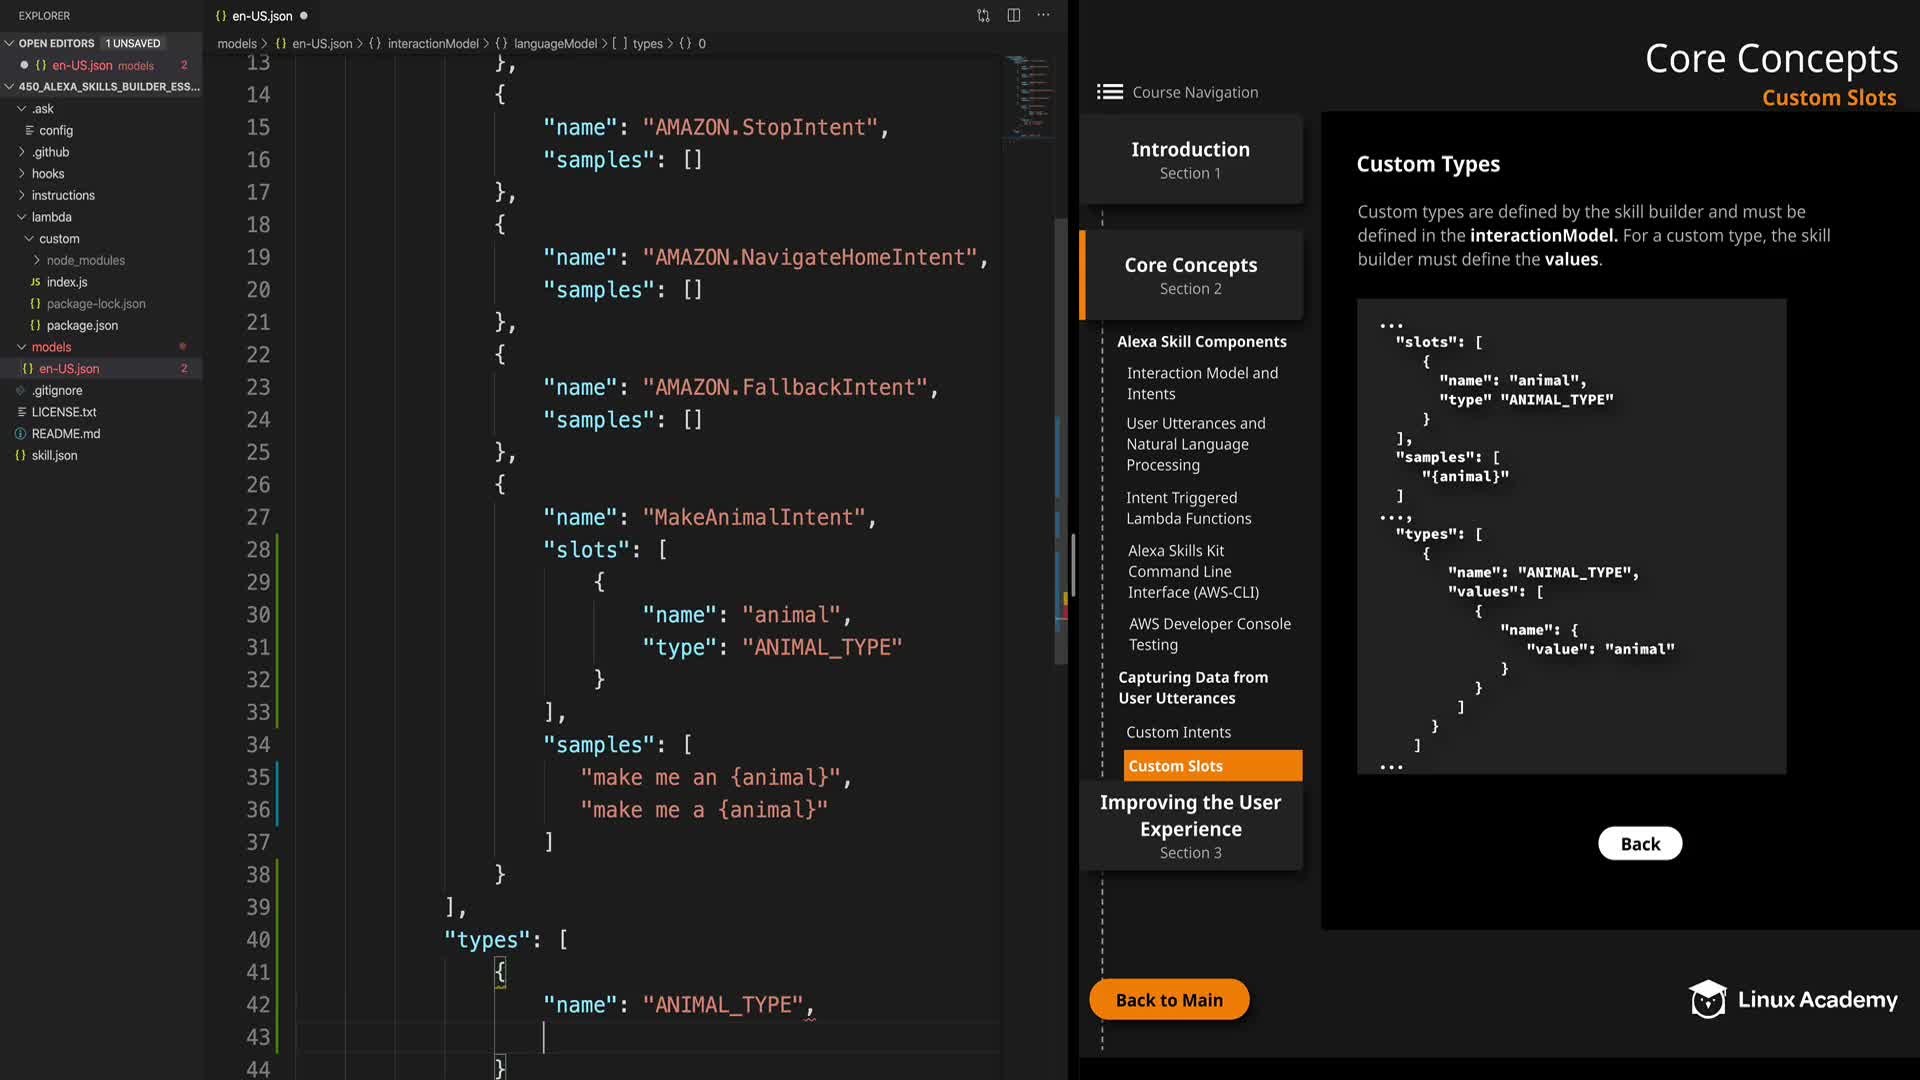This screenshot has width=1920, height=1080.
Task: Click the Split Editor Right icon
Action: [1013, 15]
